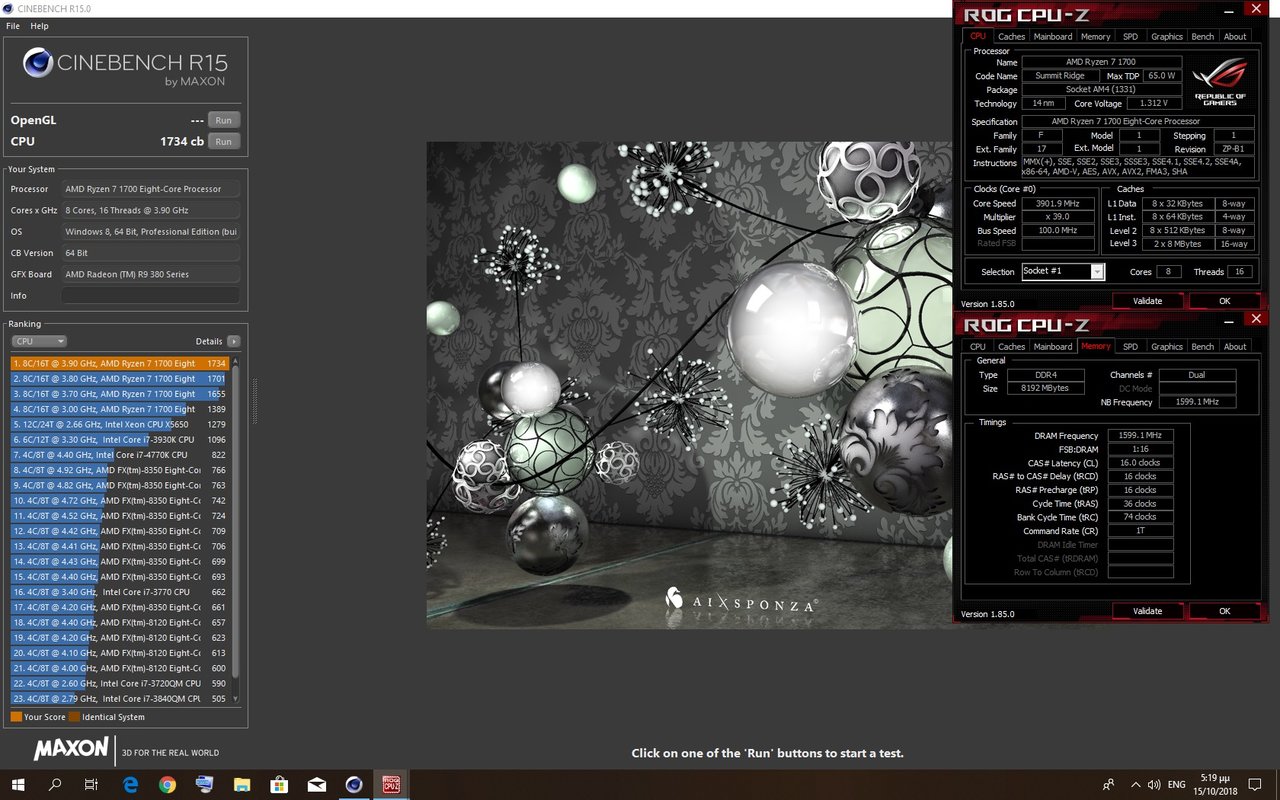1280x800 pixels.
Task: Open the taskbar clock and date
Action: [1216, 785]
